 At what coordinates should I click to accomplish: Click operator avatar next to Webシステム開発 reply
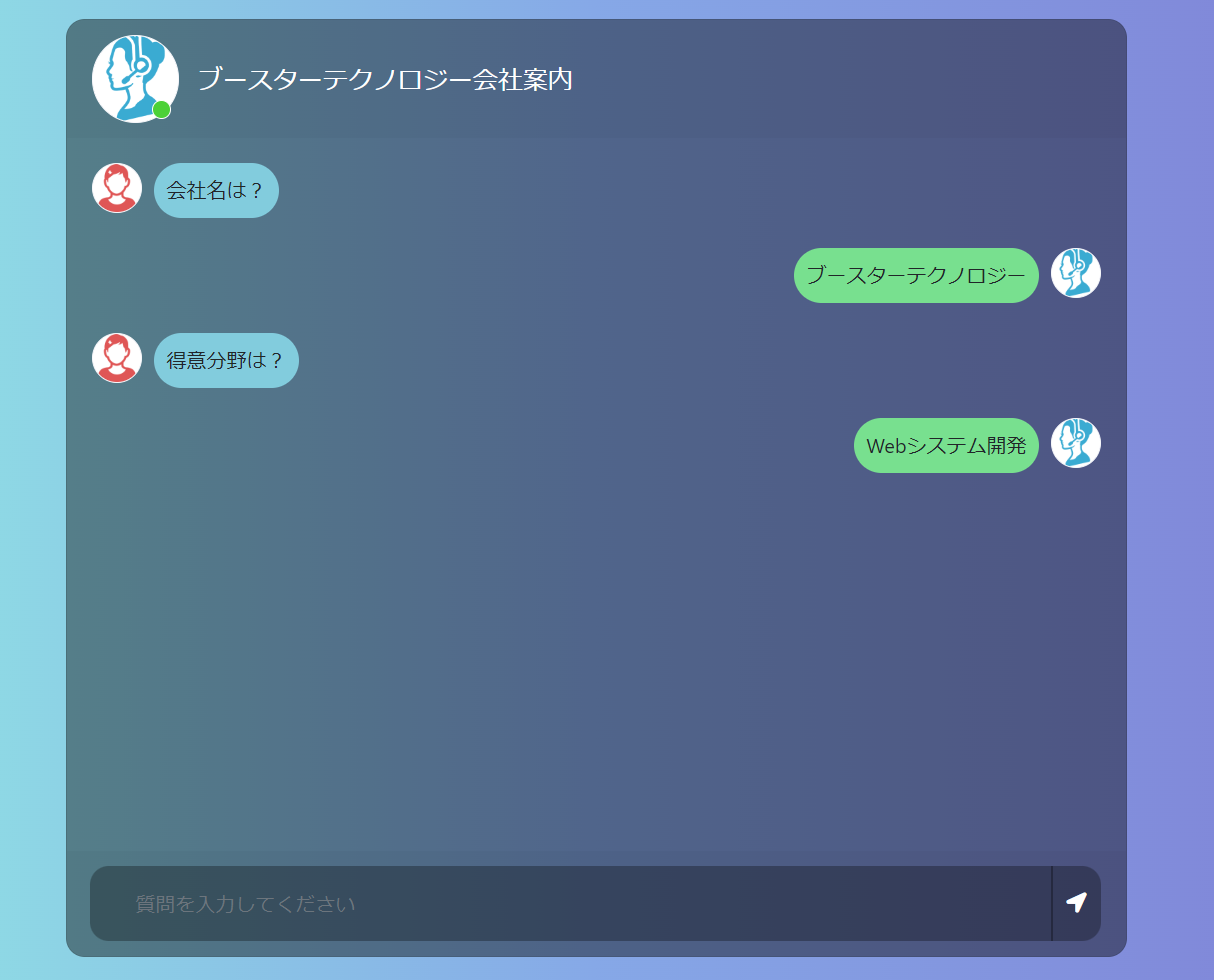[x=1076, y=443]
